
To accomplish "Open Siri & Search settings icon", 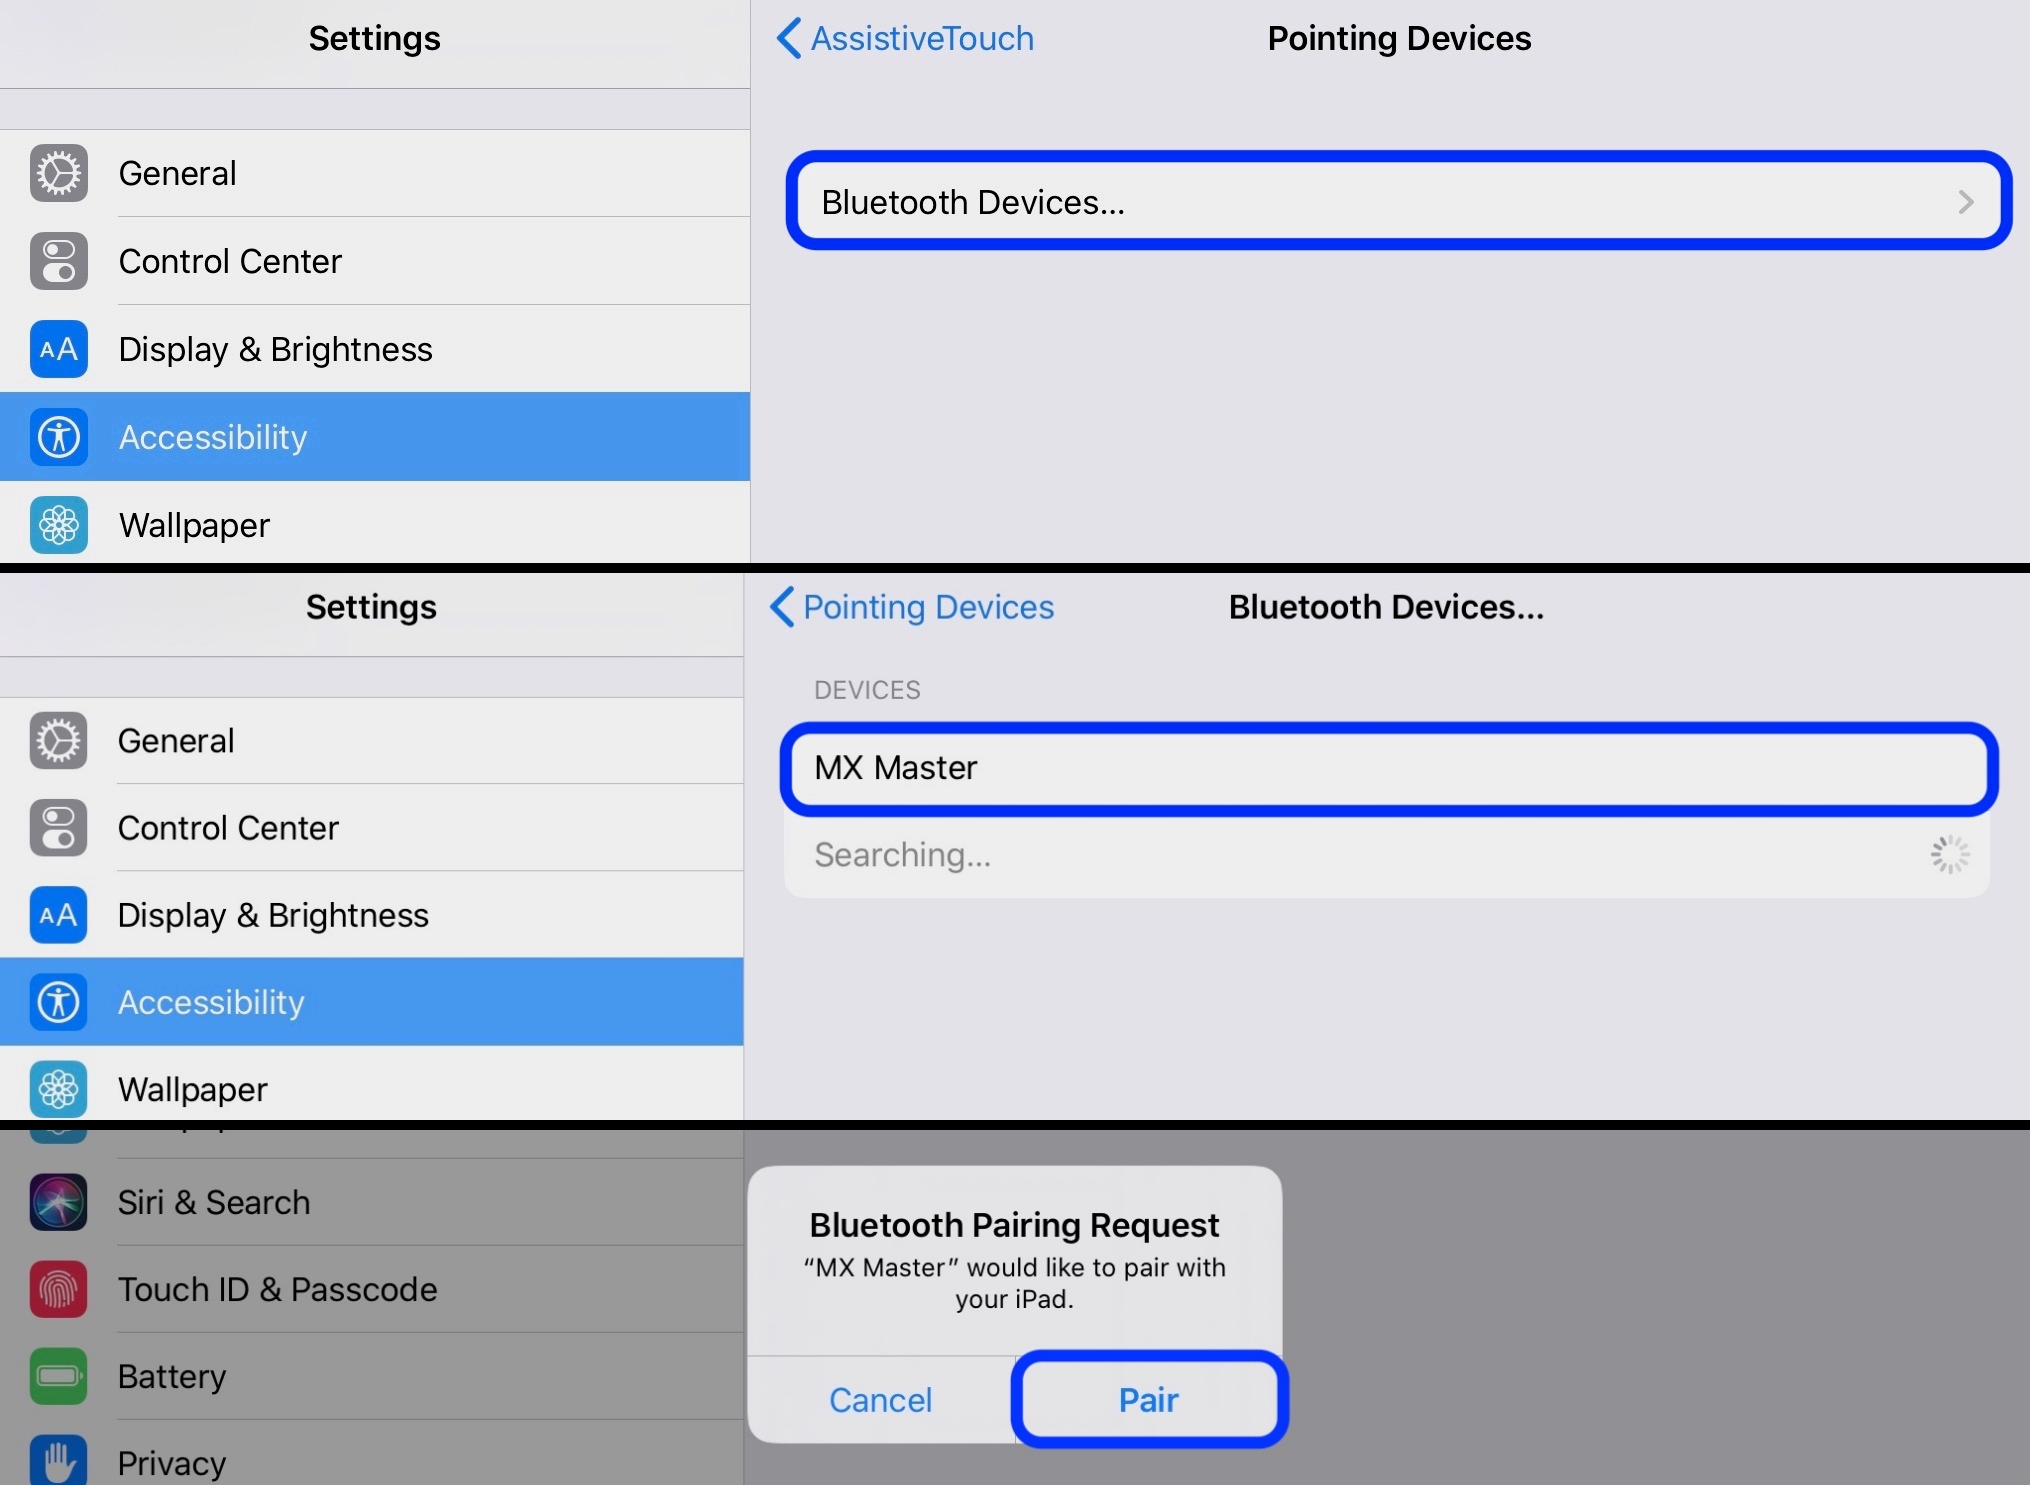I will pyautogui.click(x=58, y=1201).
